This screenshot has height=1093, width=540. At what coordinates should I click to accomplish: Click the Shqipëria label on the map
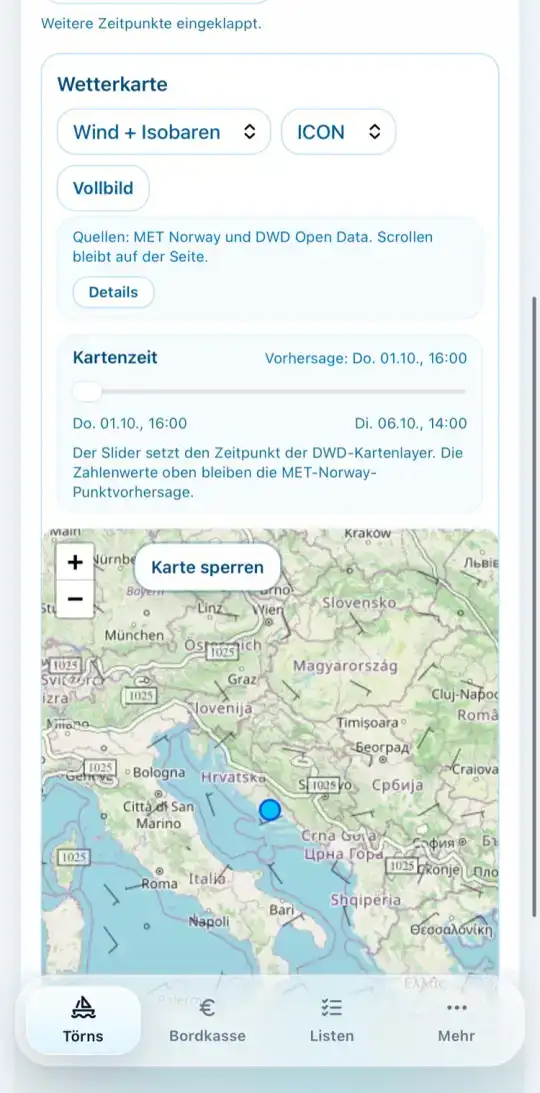[366, 900]
